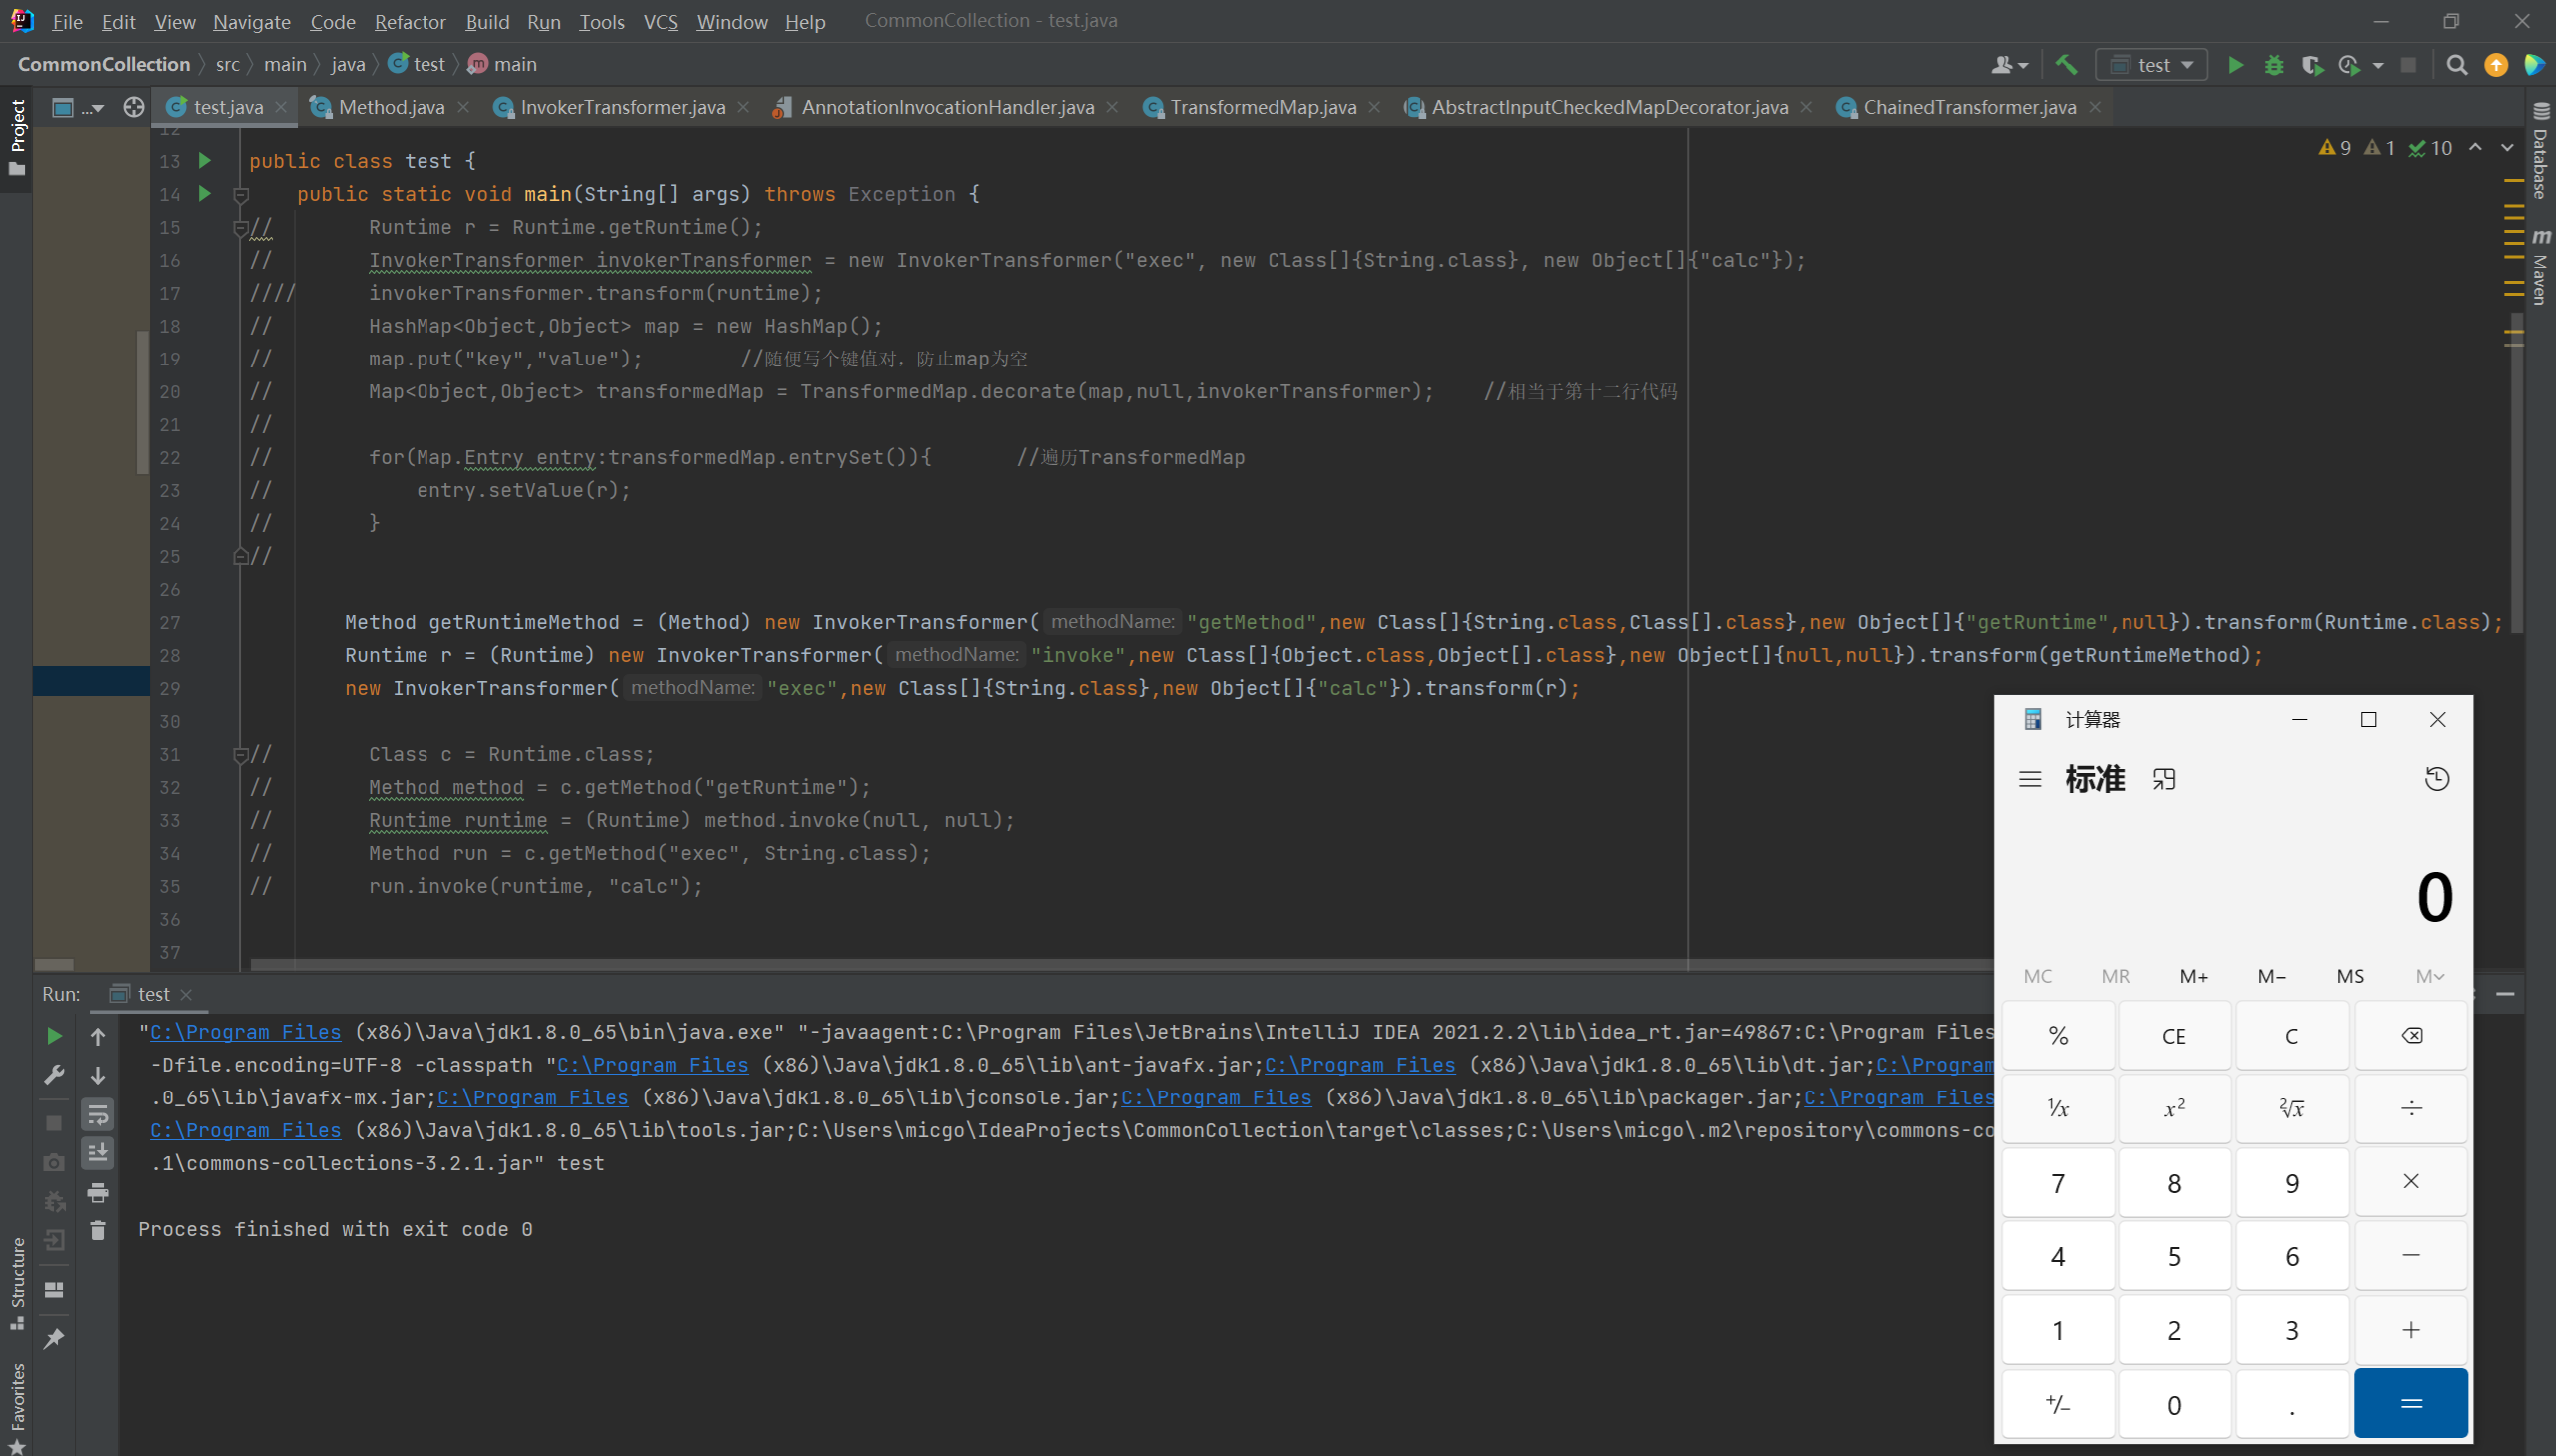Click the colorful plugin icon in toolbar

pos(2534,65)
